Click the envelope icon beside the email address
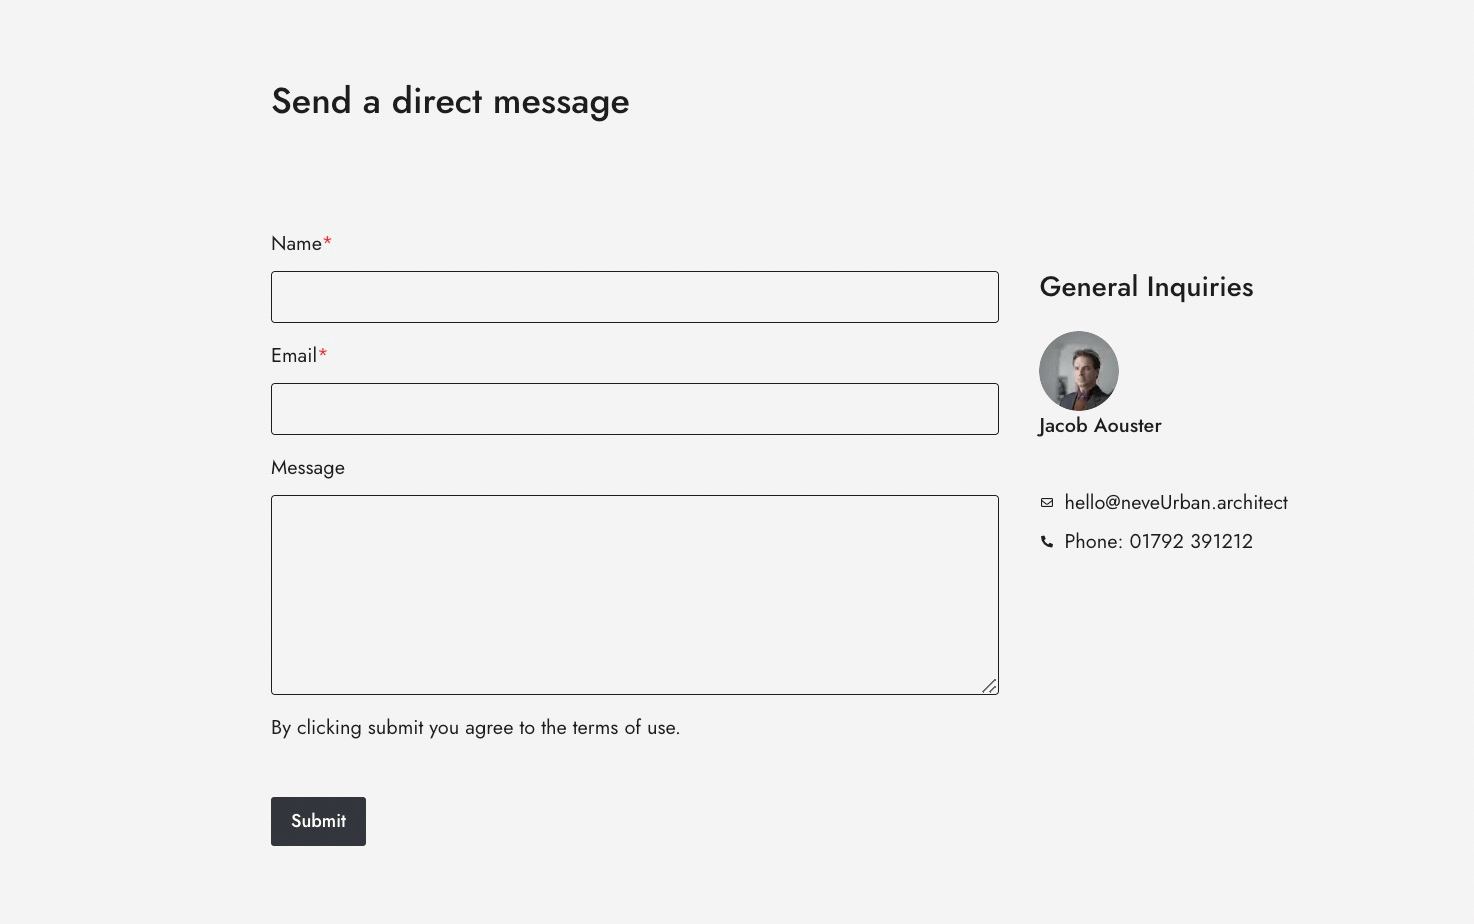 click(x=1047, y=503)
